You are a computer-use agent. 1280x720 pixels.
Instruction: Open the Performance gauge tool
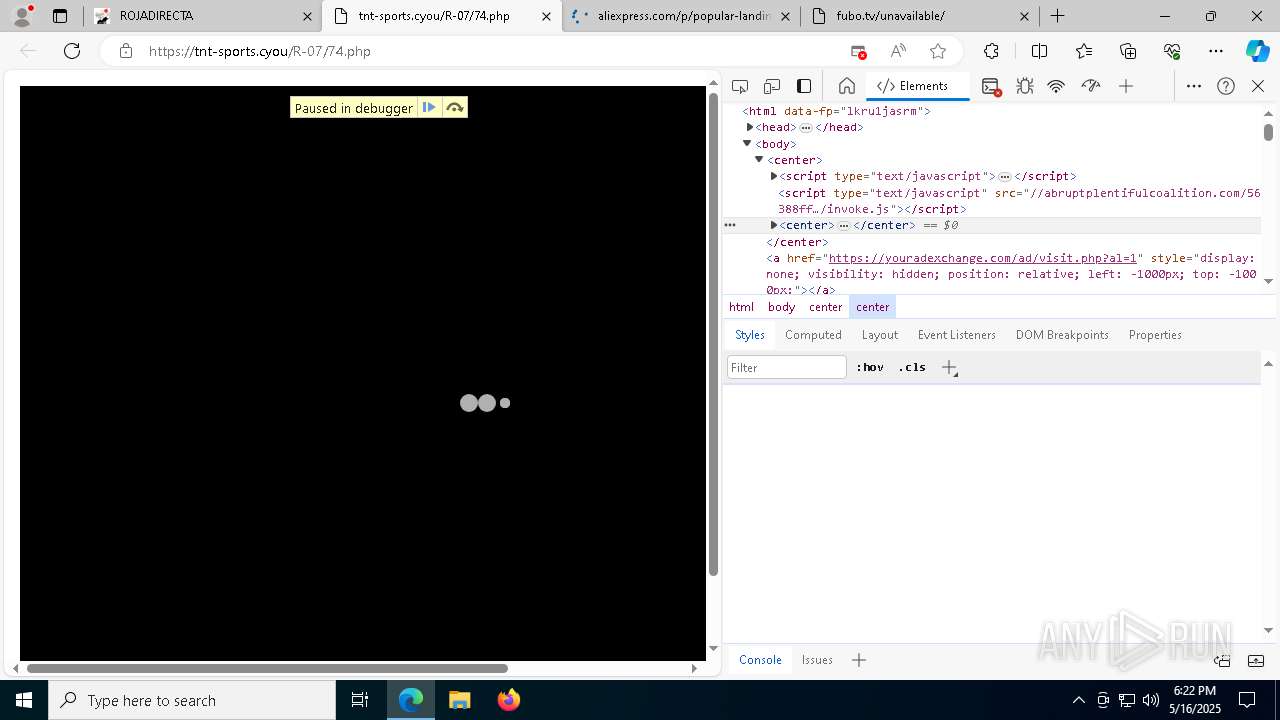pyautogui.click(x=1091, y=86)
